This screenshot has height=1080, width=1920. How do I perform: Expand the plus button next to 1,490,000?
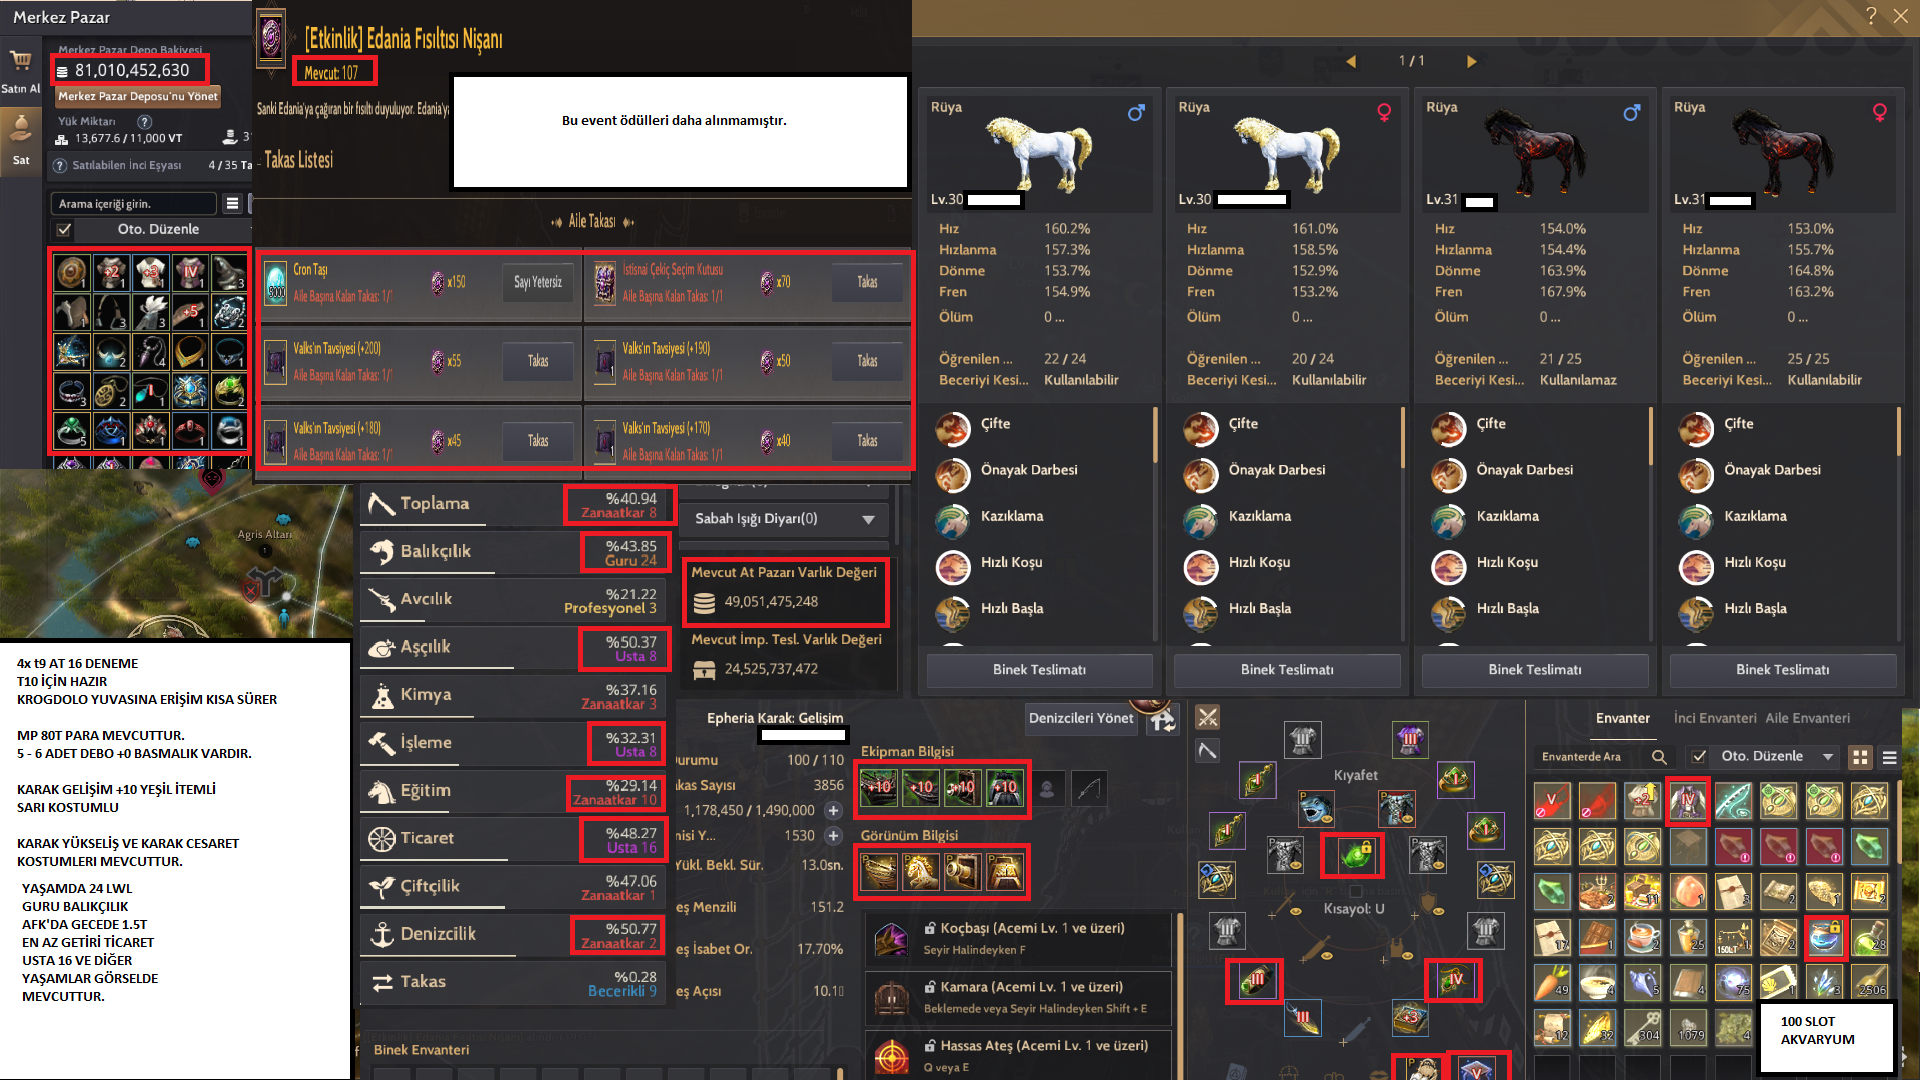833,810
